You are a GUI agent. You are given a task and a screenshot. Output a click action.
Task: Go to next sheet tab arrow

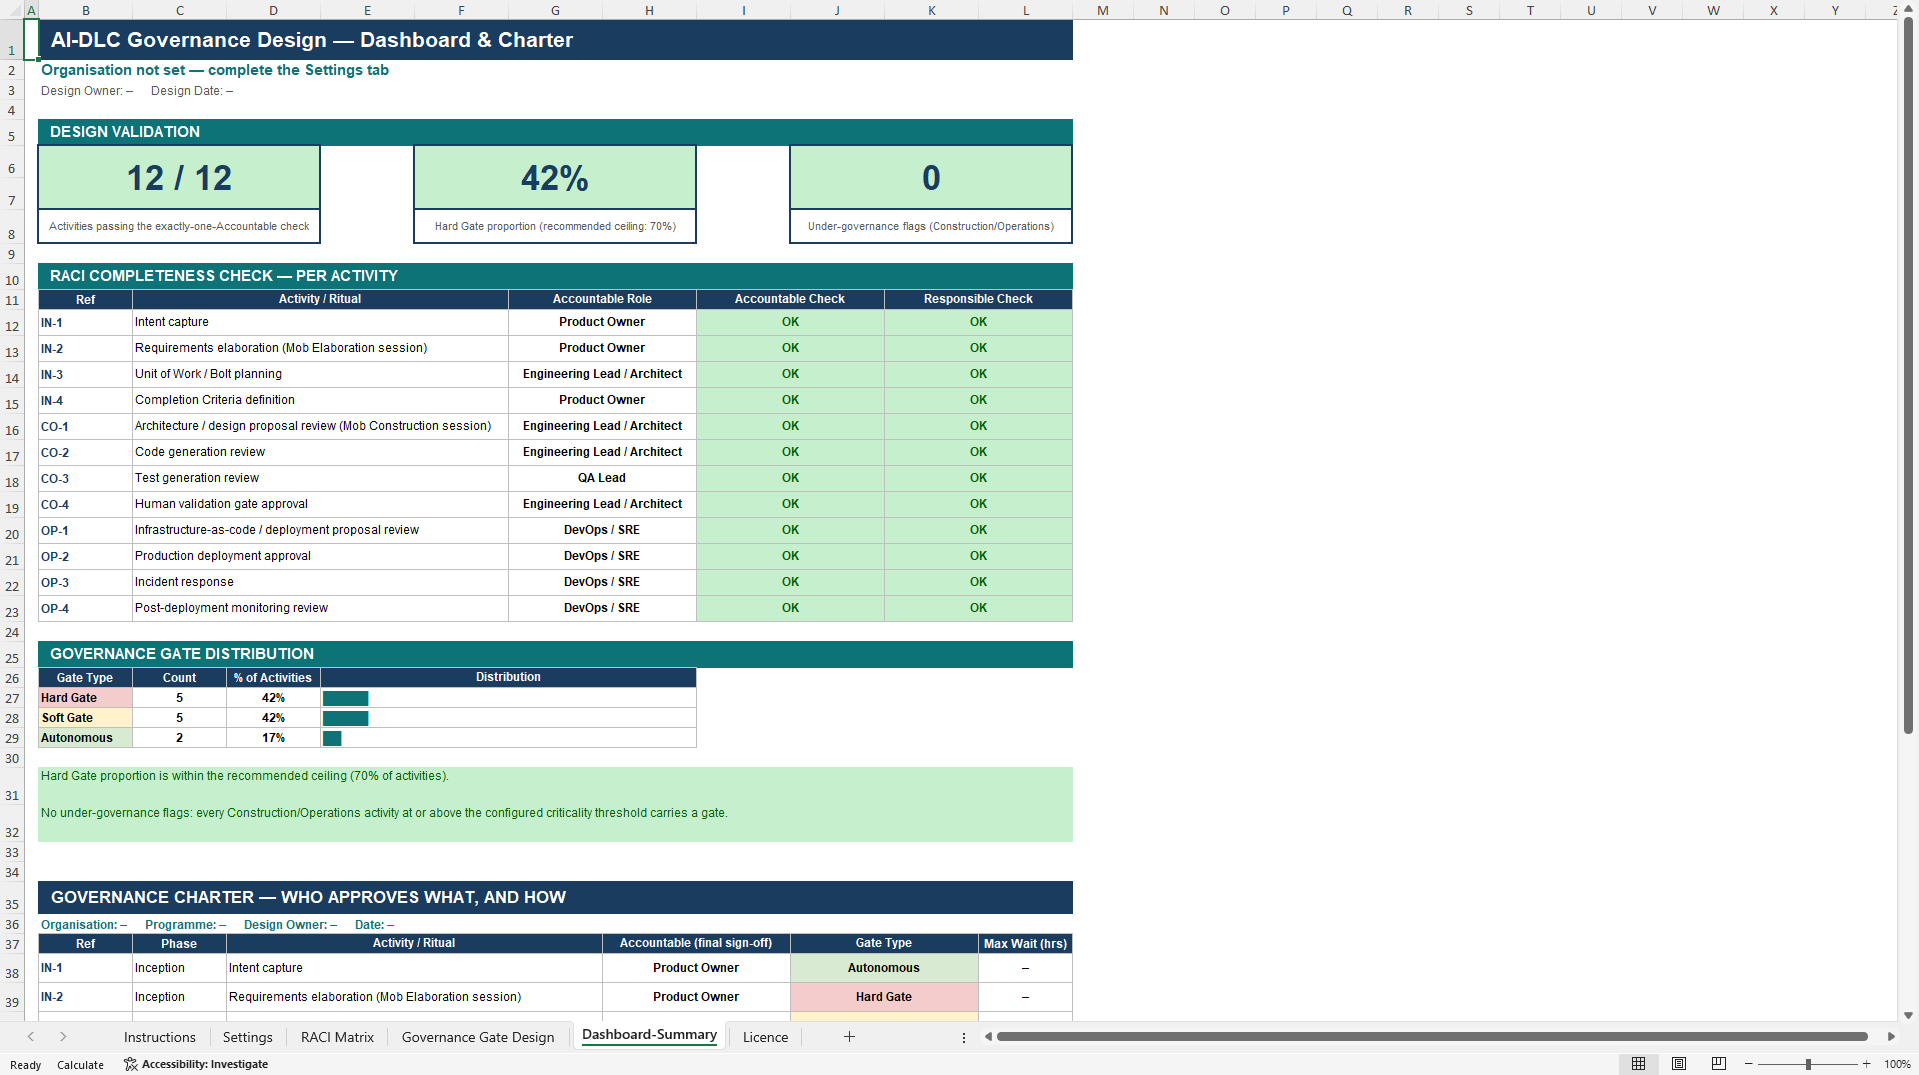point(63,1037)
